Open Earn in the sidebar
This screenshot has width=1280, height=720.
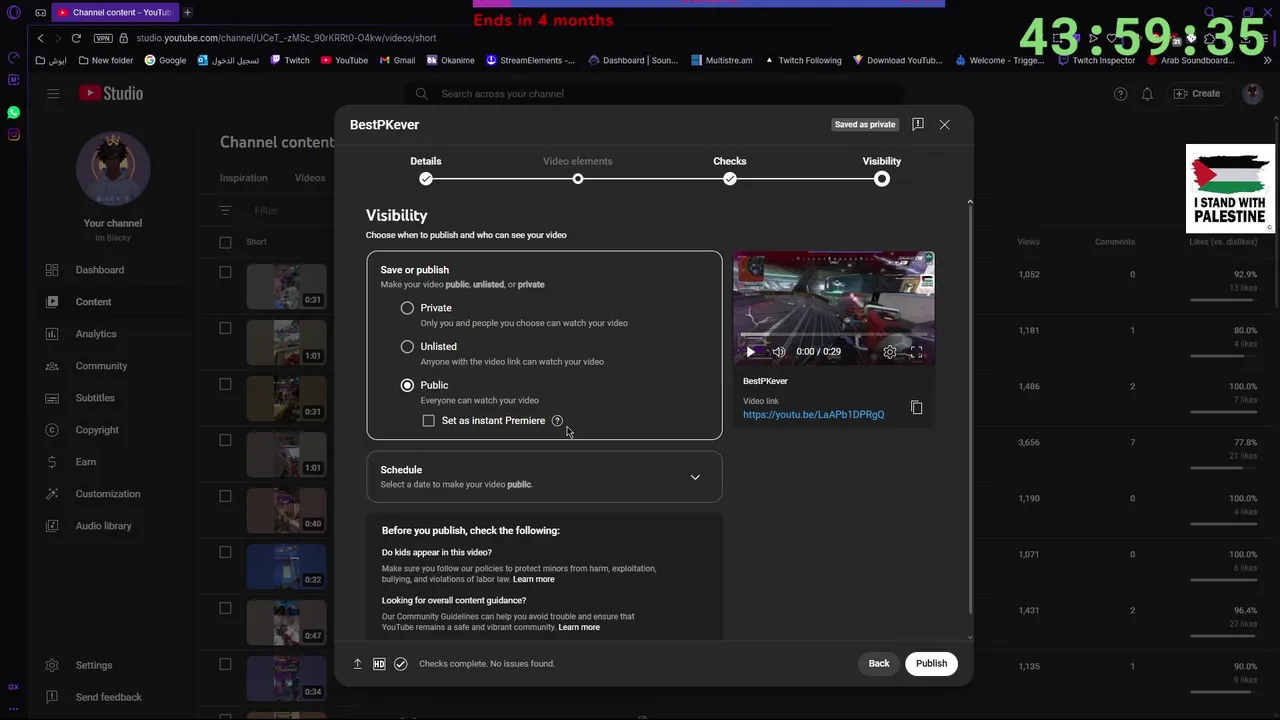(86, 462)
